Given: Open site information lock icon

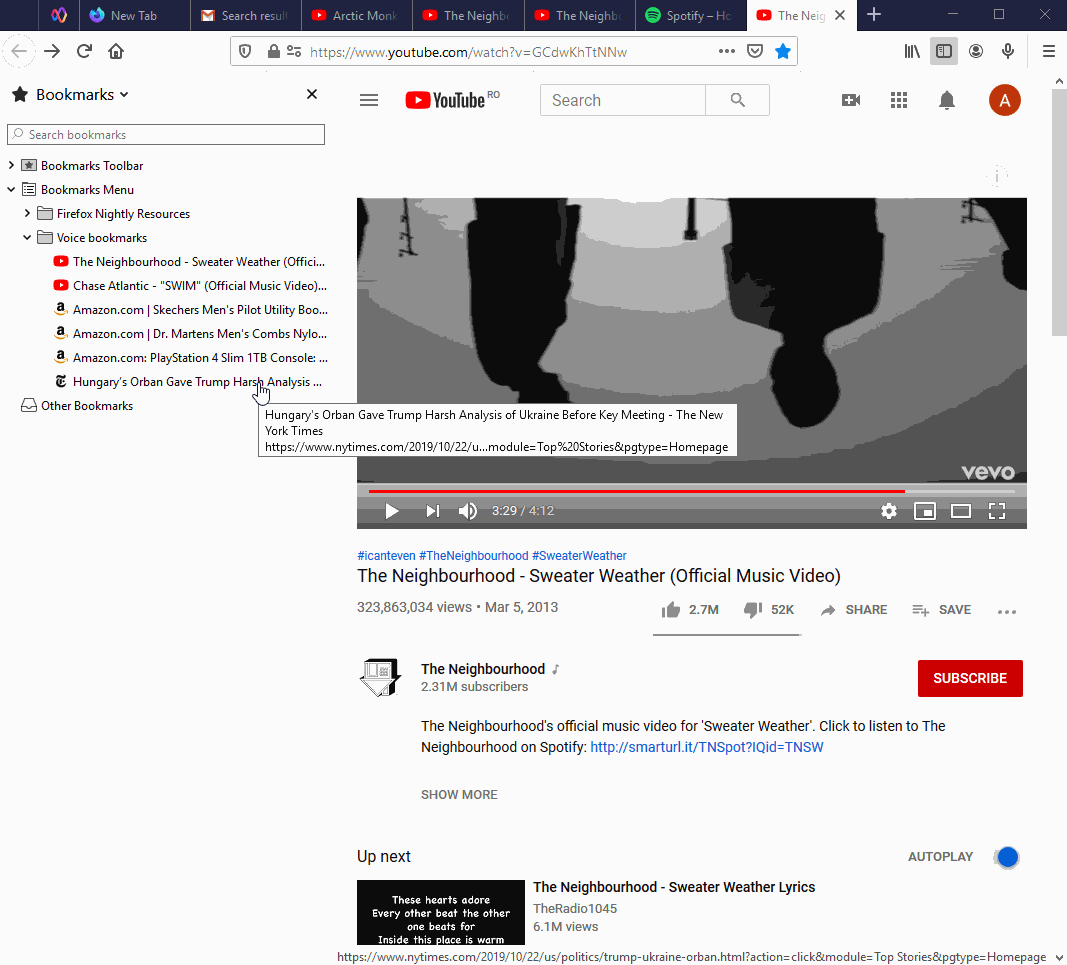Looking at the screenshot, I should click(274, 51).
